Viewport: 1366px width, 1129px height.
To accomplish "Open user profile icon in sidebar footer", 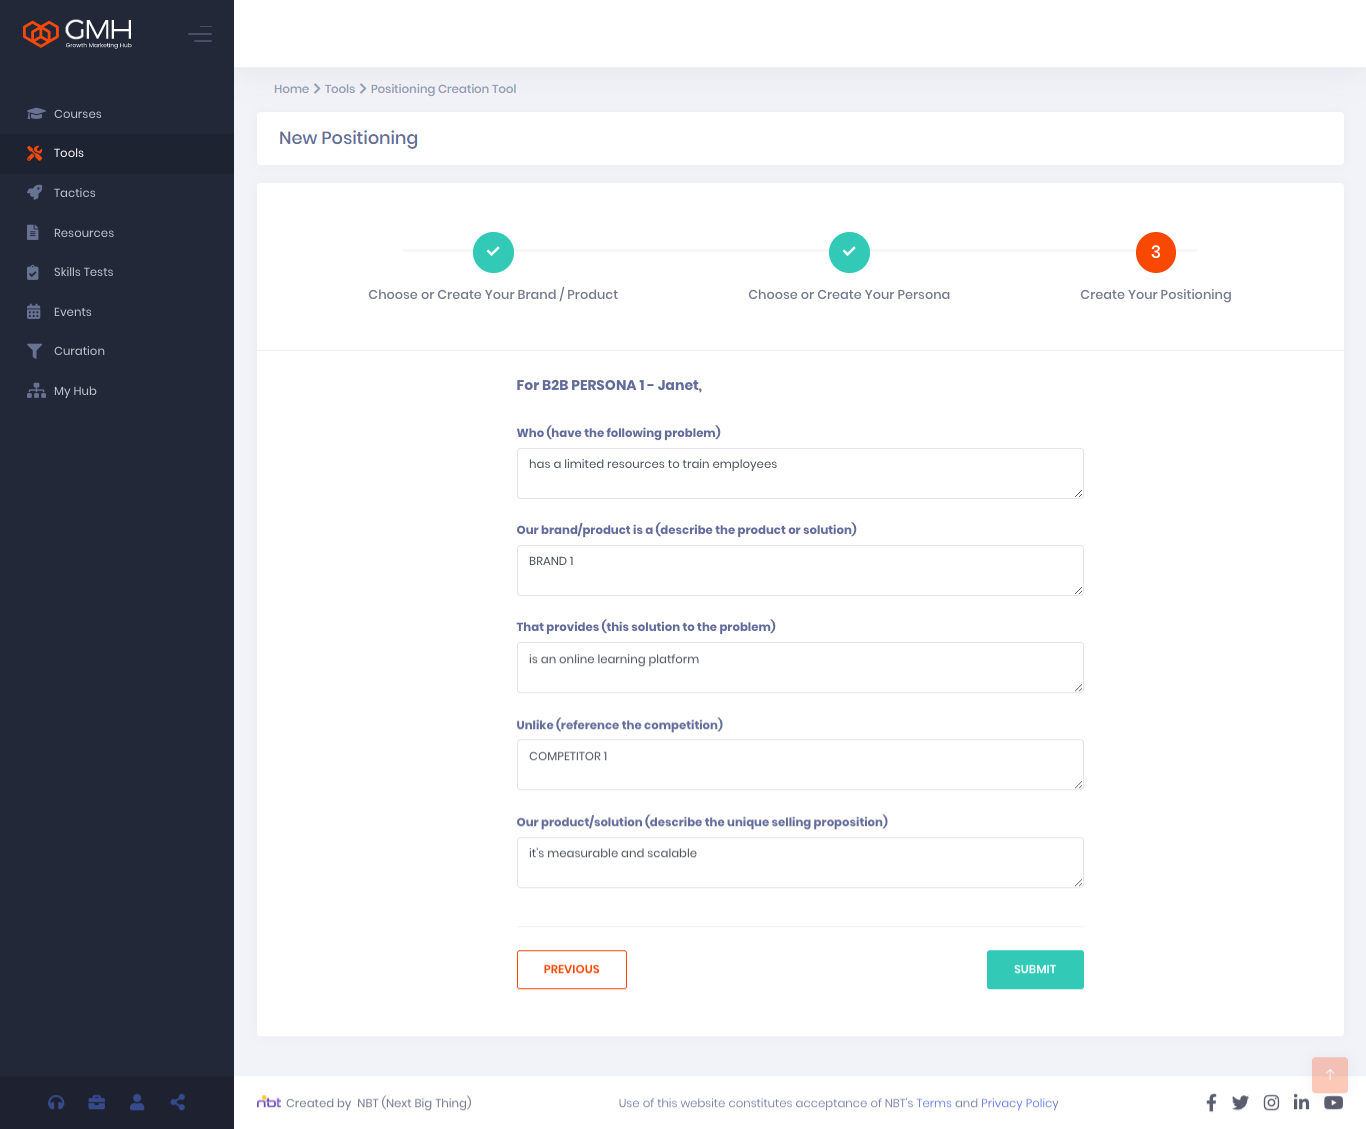I will 137,1102.
